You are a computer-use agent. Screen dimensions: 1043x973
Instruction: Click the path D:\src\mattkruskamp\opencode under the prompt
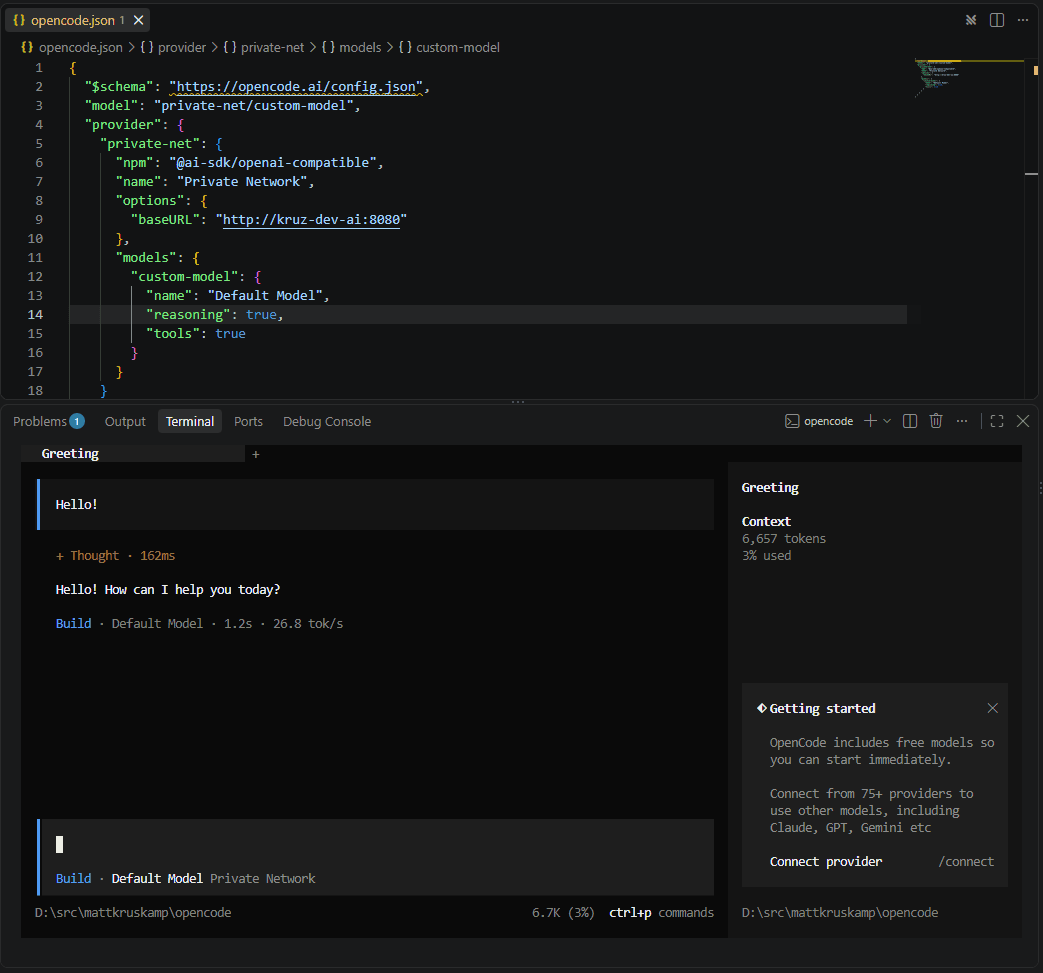(x=133, y=912)
